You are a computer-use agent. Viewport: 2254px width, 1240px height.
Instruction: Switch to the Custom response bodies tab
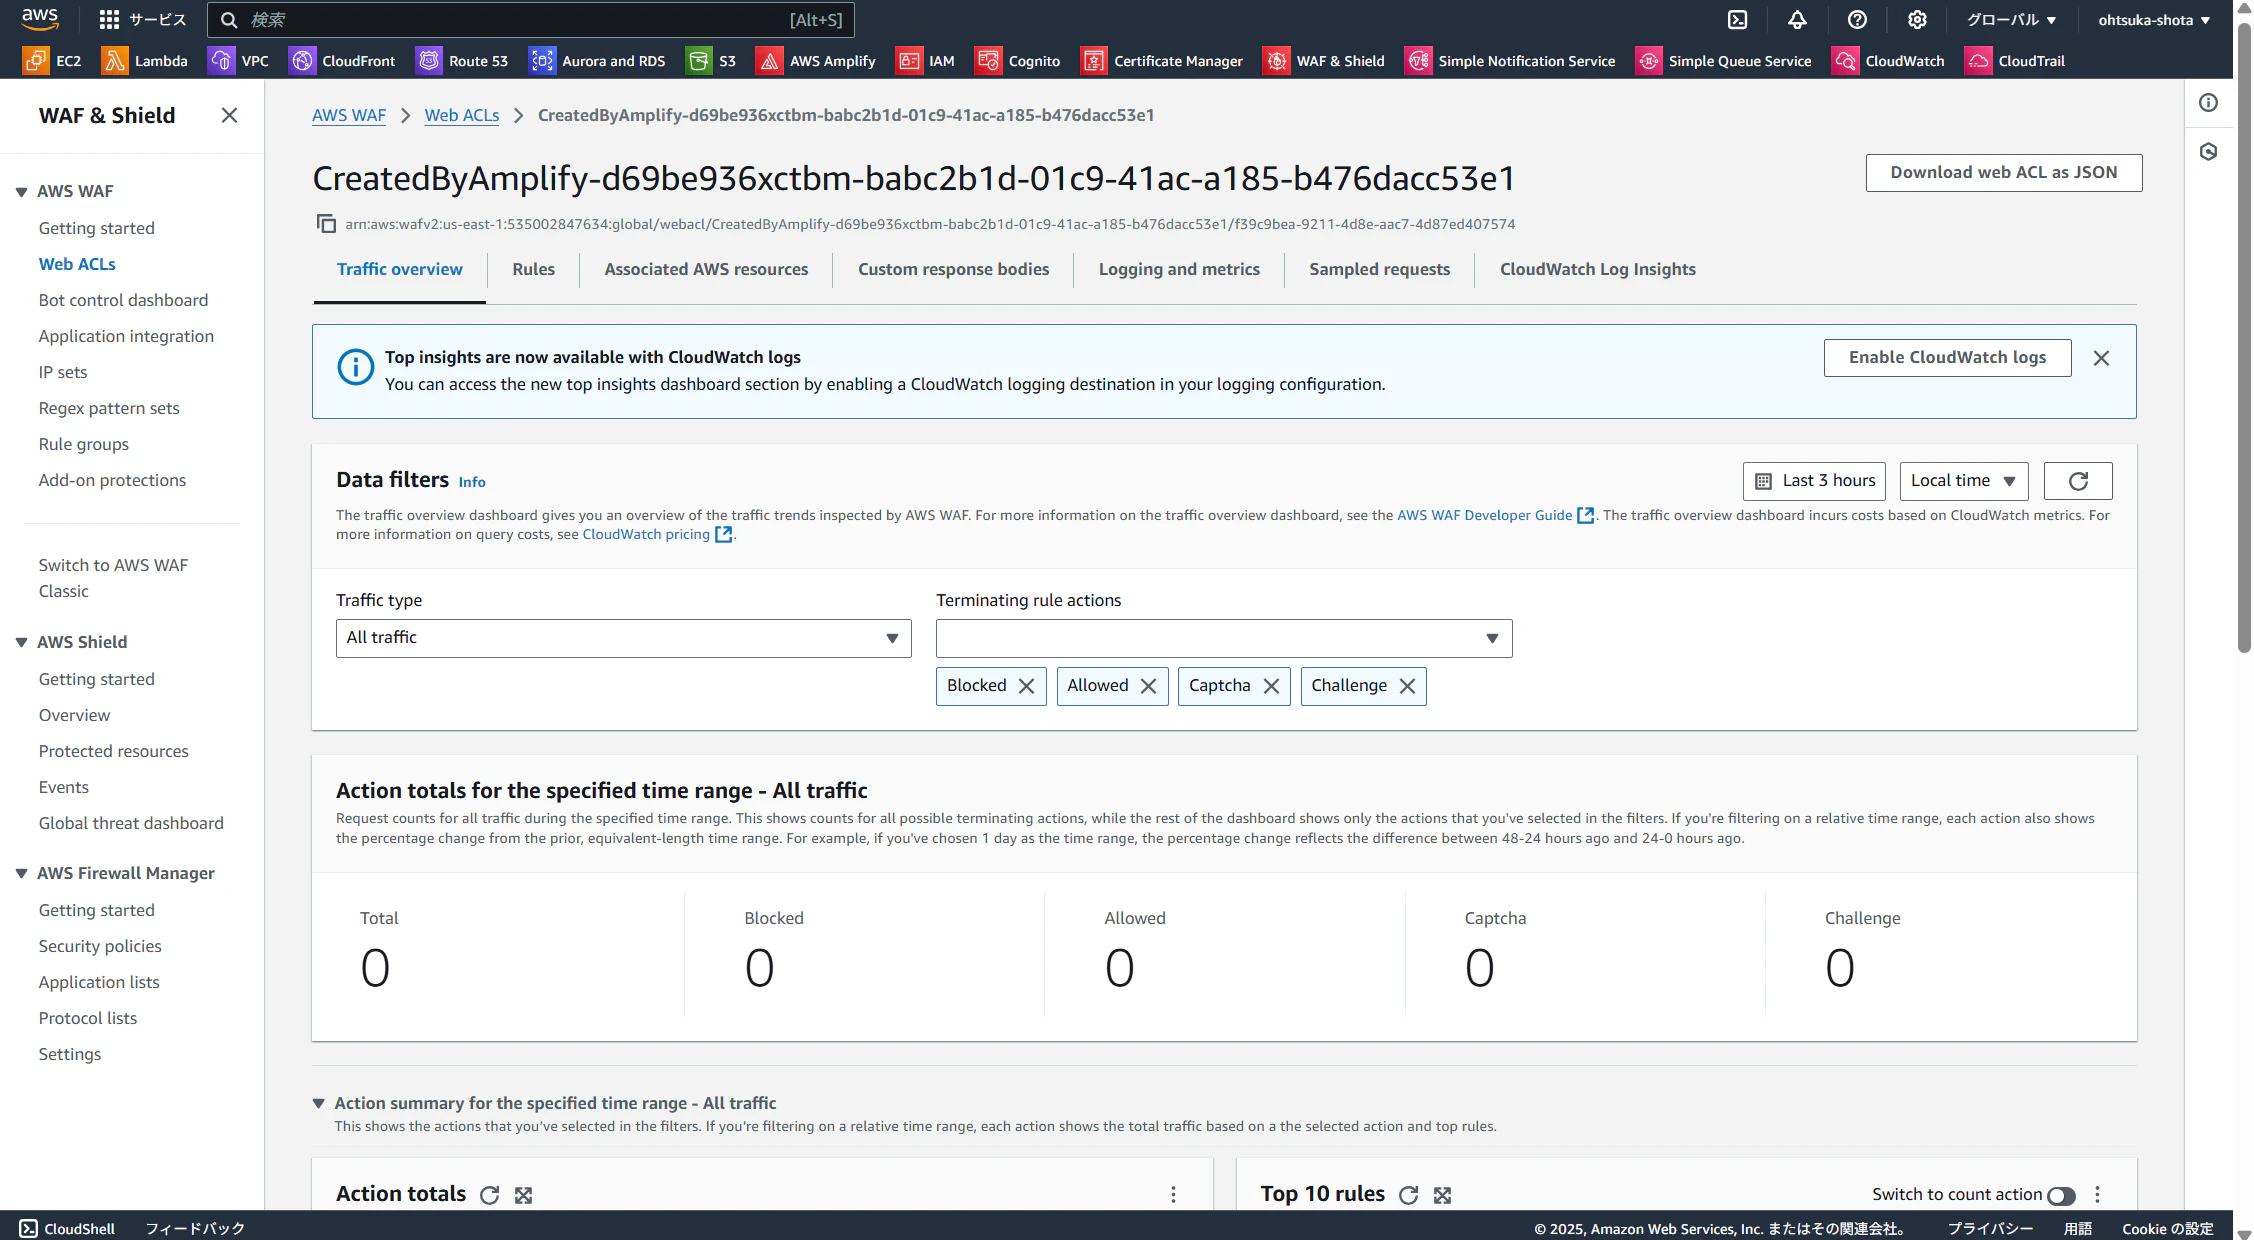953,269
